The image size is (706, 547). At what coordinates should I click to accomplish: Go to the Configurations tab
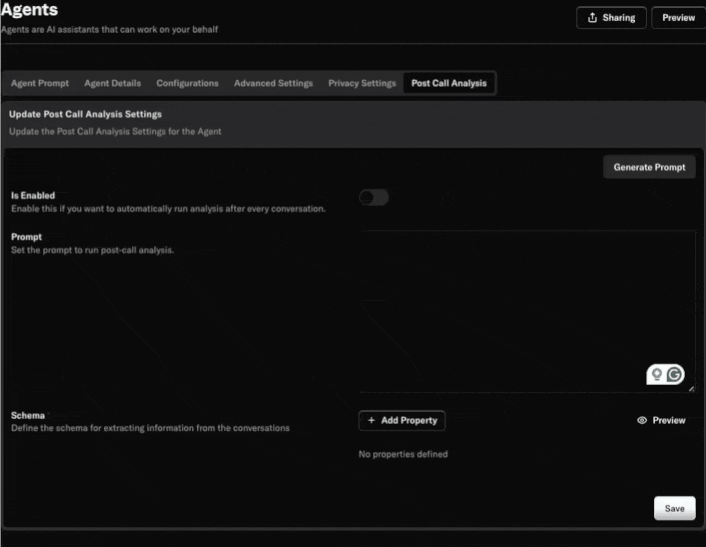click(187, 83)
